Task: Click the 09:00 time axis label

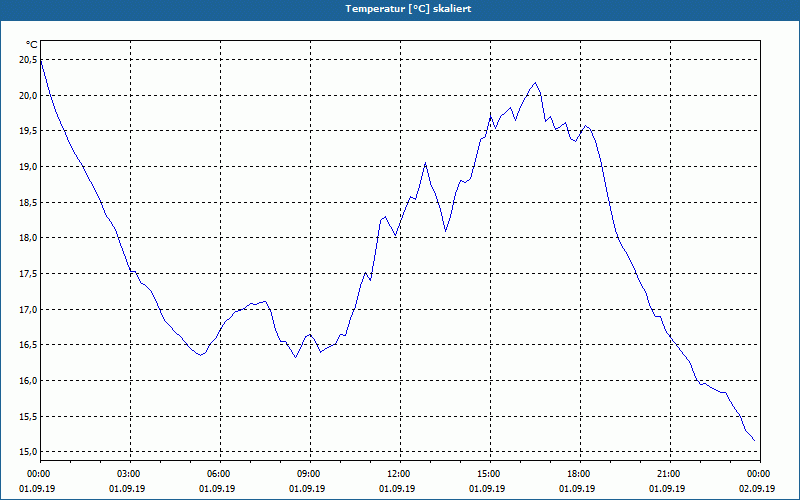Action: [x=310, y=474]
